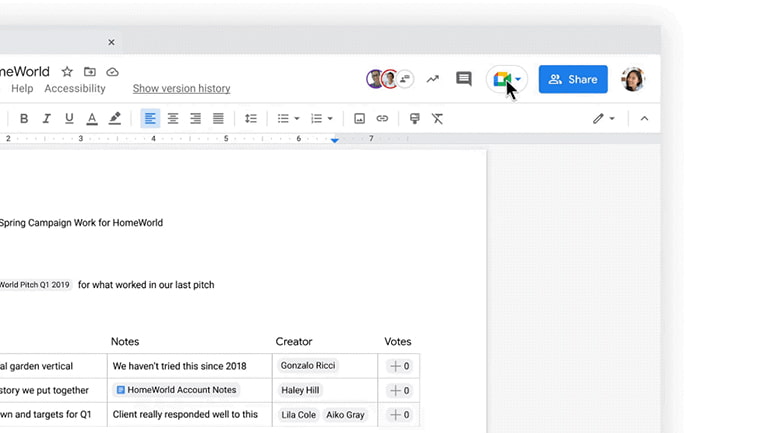This screenshot has height=433, width=770.
Task: Open the editing mode pencil menu
Action: [x=604, y=118]
